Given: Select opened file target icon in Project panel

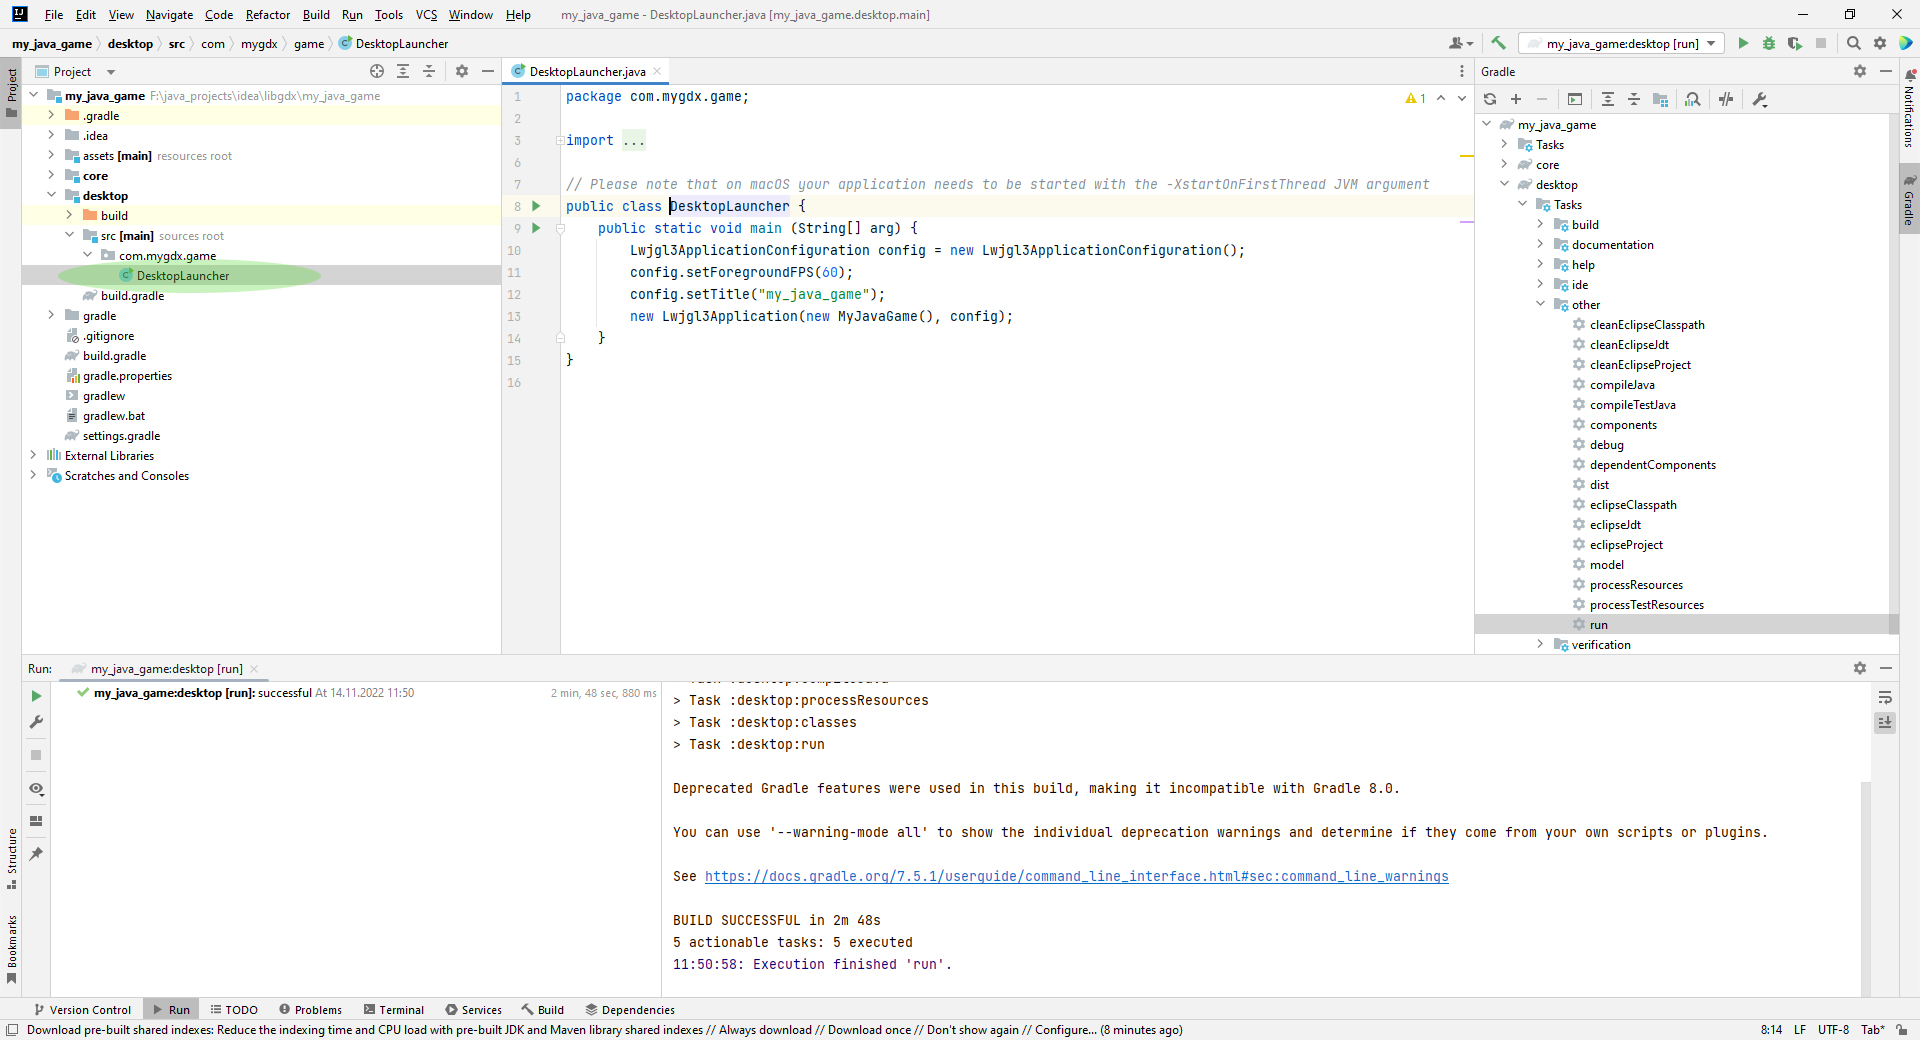Looking at the screenshot, I should tap(377, 71).
